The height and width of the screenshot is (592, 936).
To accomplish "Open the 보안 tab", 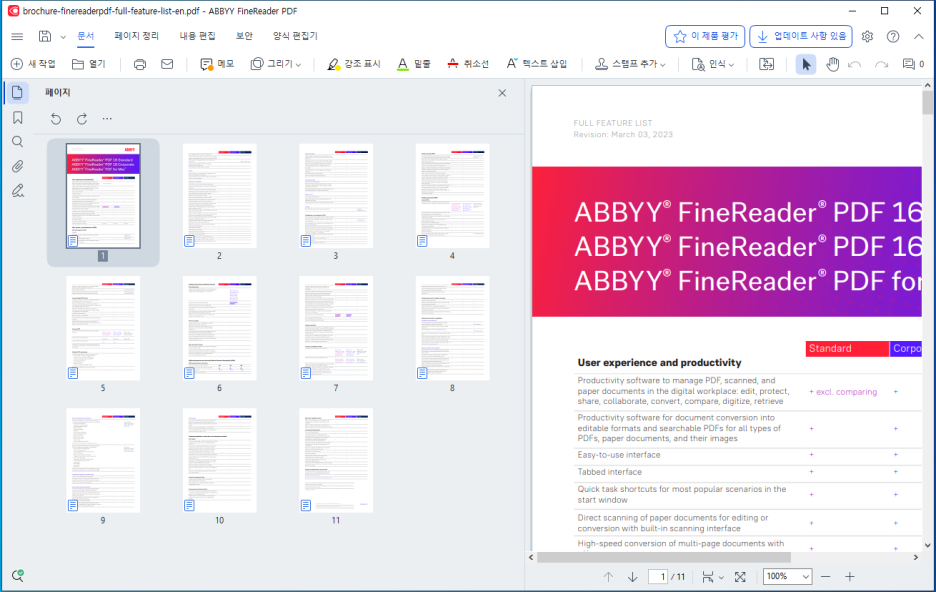I will [x=244, y=36].
